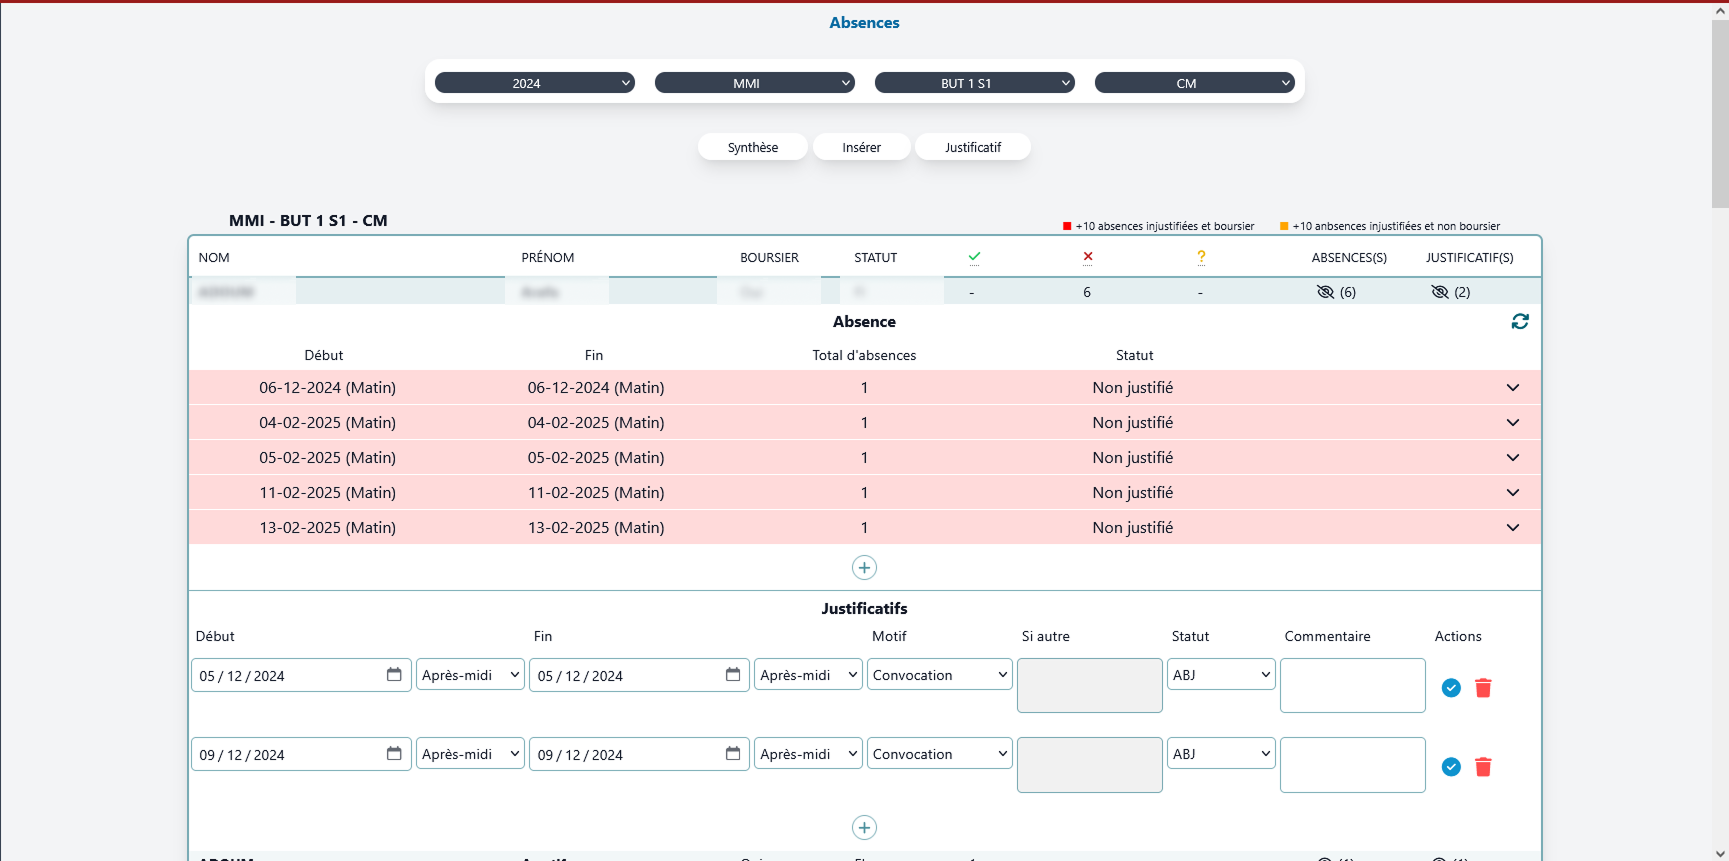The width and height of the screenshot is (1729, 861).
Task: Expand the 06-12-2024 absence row
Action: coord(1513,388)
